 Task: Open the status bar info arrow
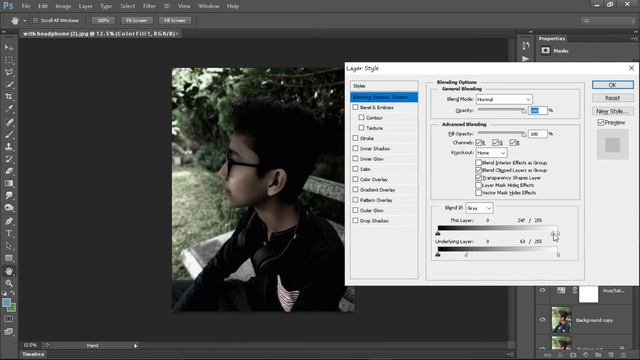[x=136, y=346]
